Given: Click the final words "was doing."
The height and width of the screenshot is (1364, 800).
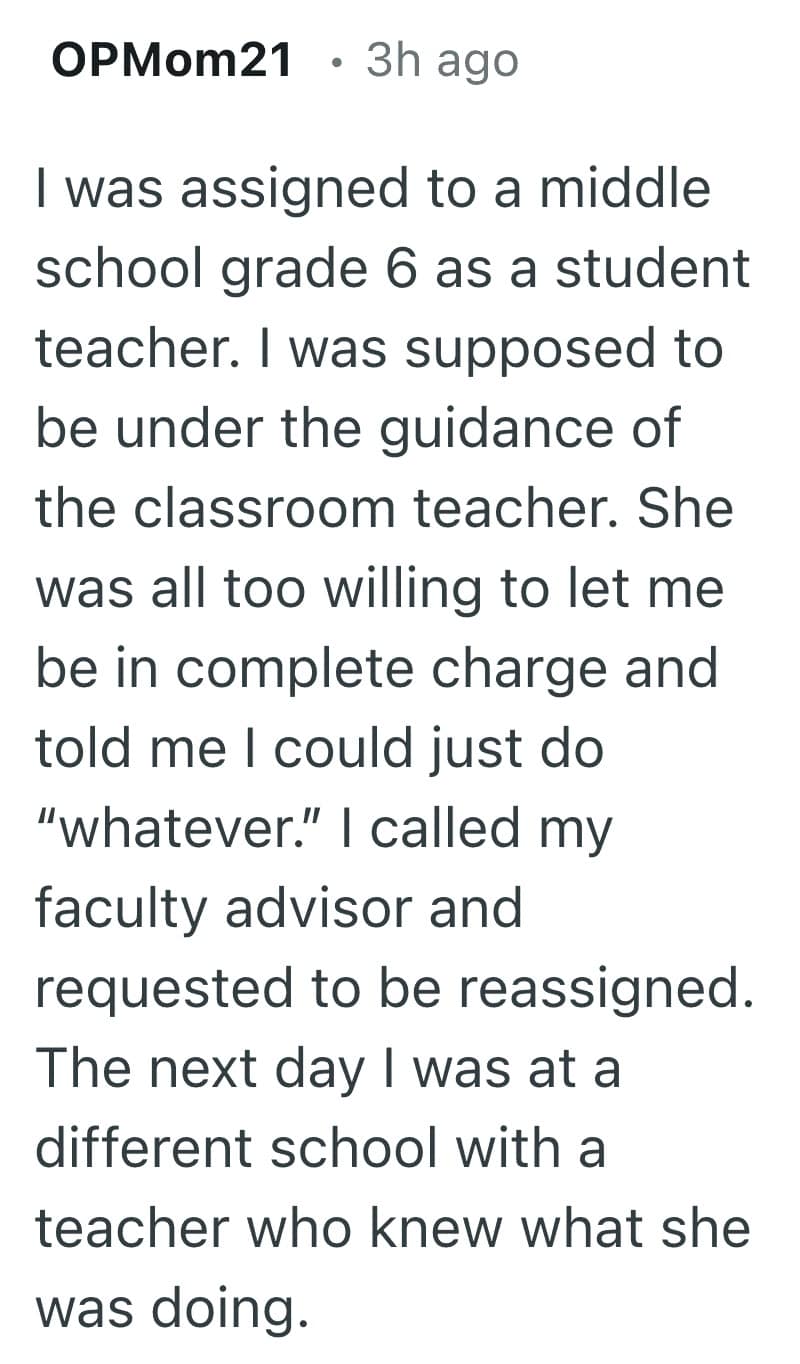Looking at the screenshot, I should click(171, 1308).
